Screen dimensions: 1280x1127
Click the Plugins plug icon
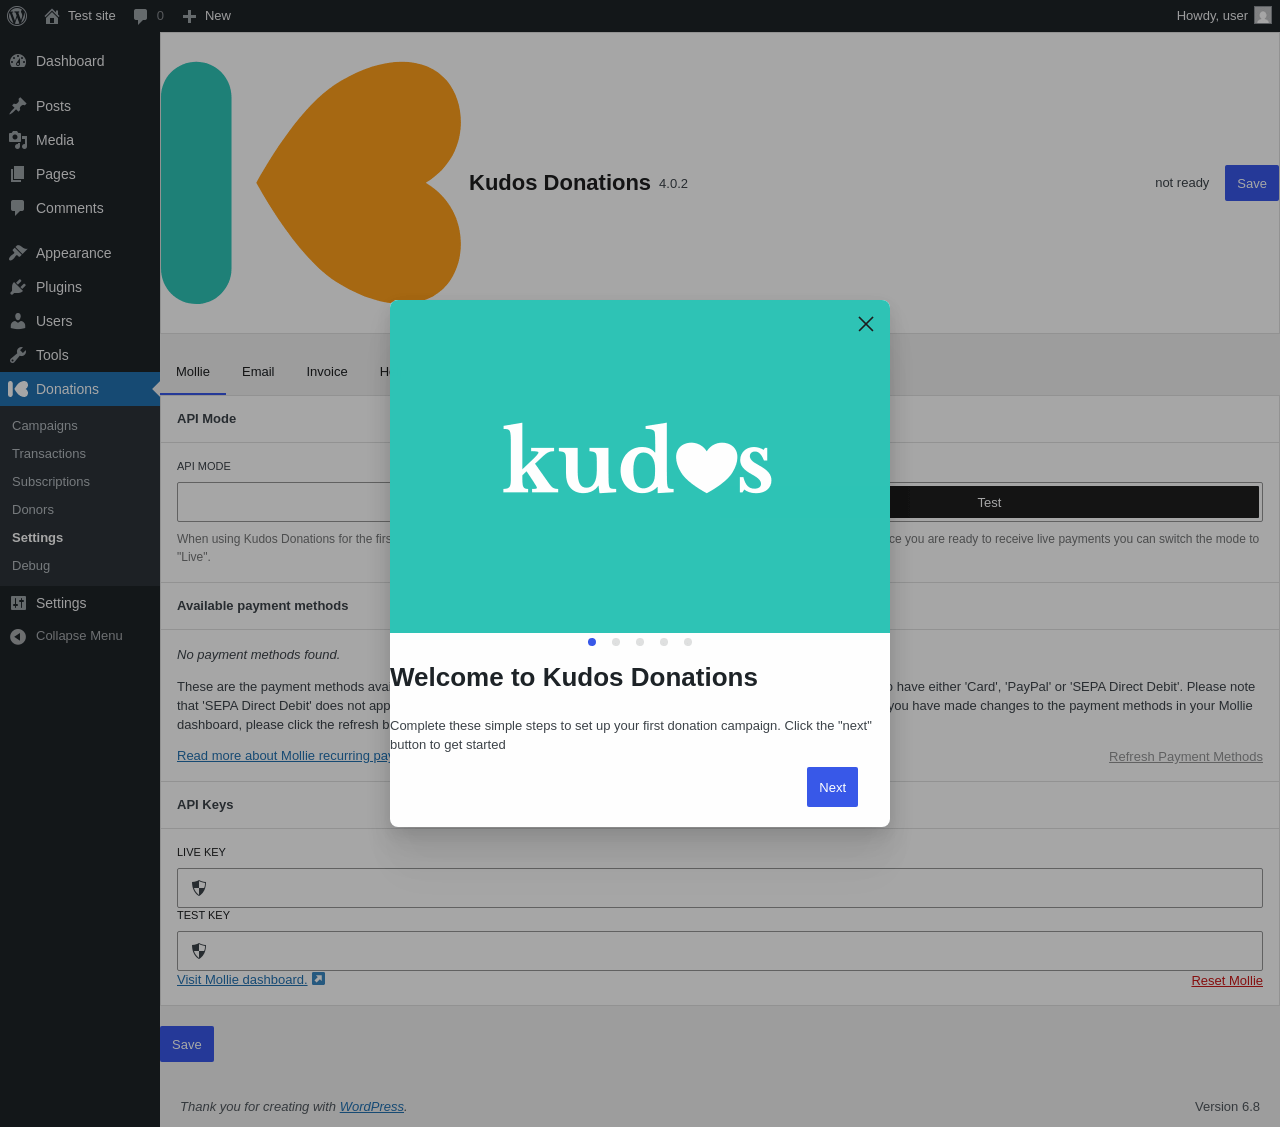point(18,287)
